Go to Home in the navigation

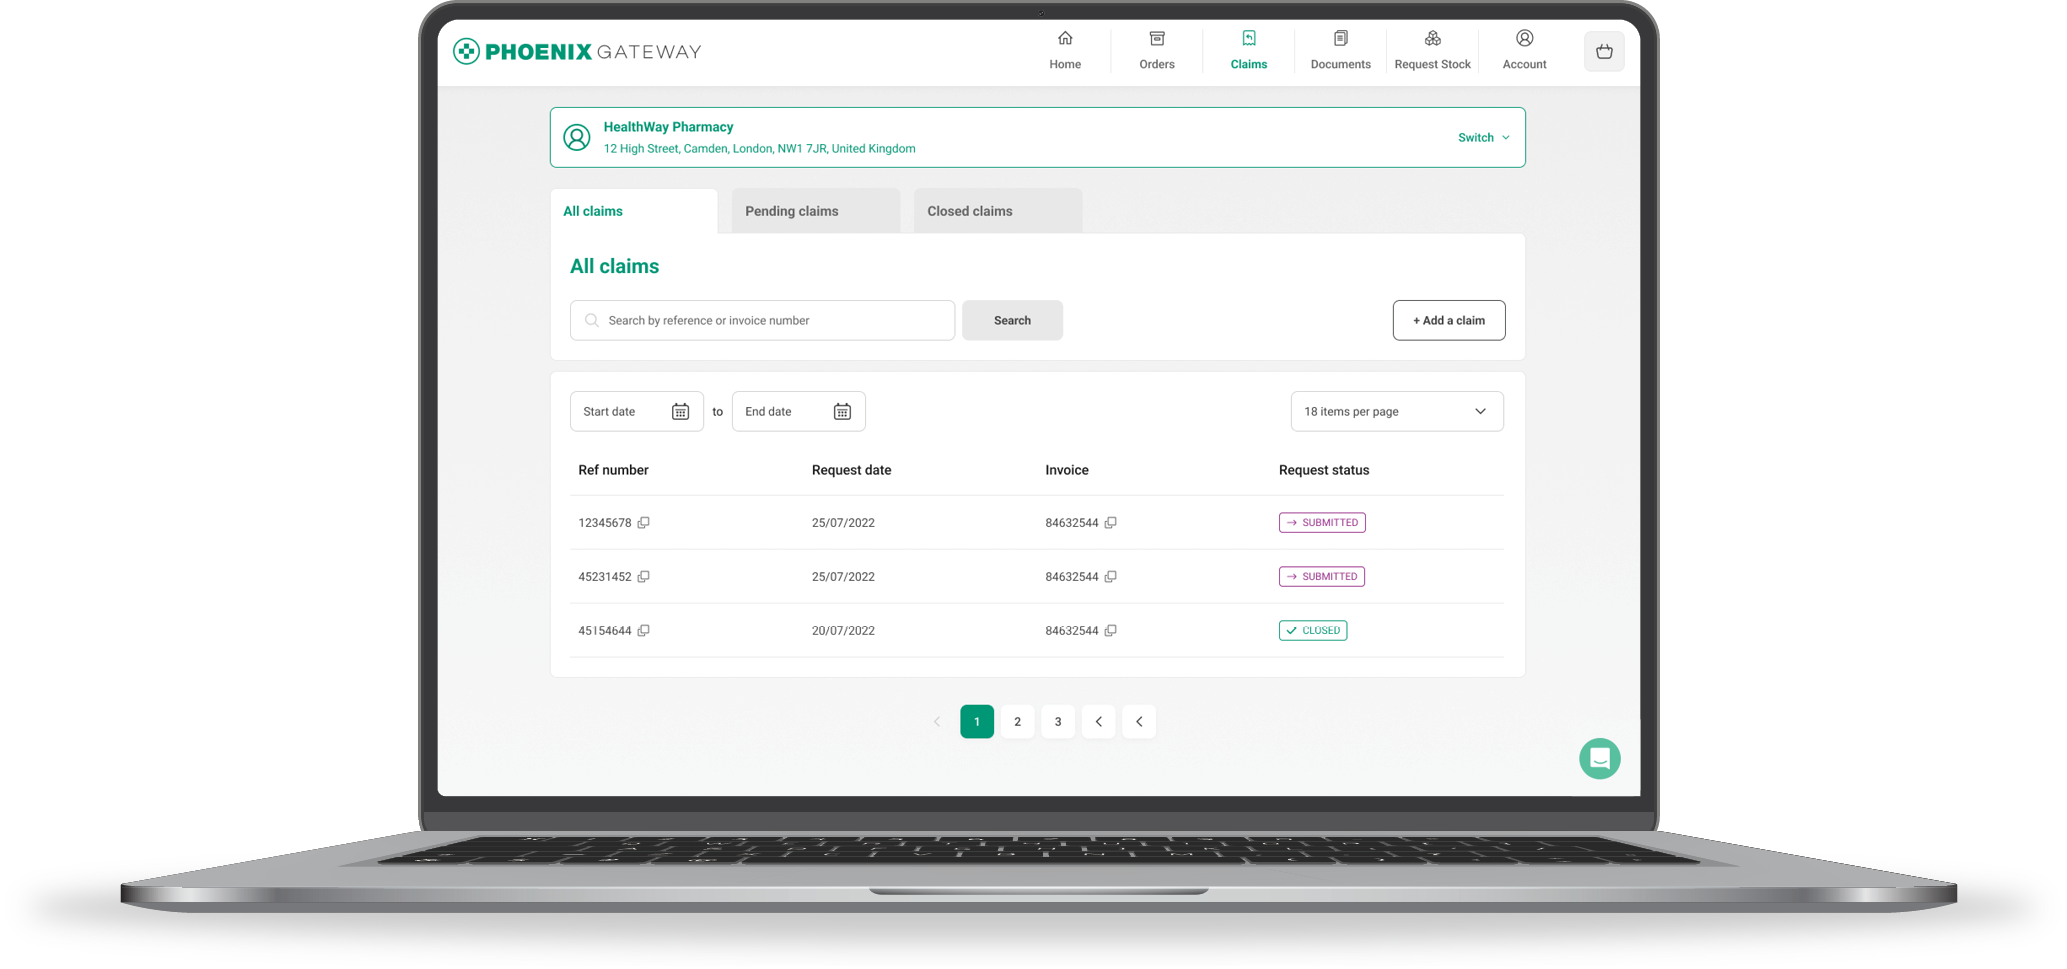coord(1064,50)
